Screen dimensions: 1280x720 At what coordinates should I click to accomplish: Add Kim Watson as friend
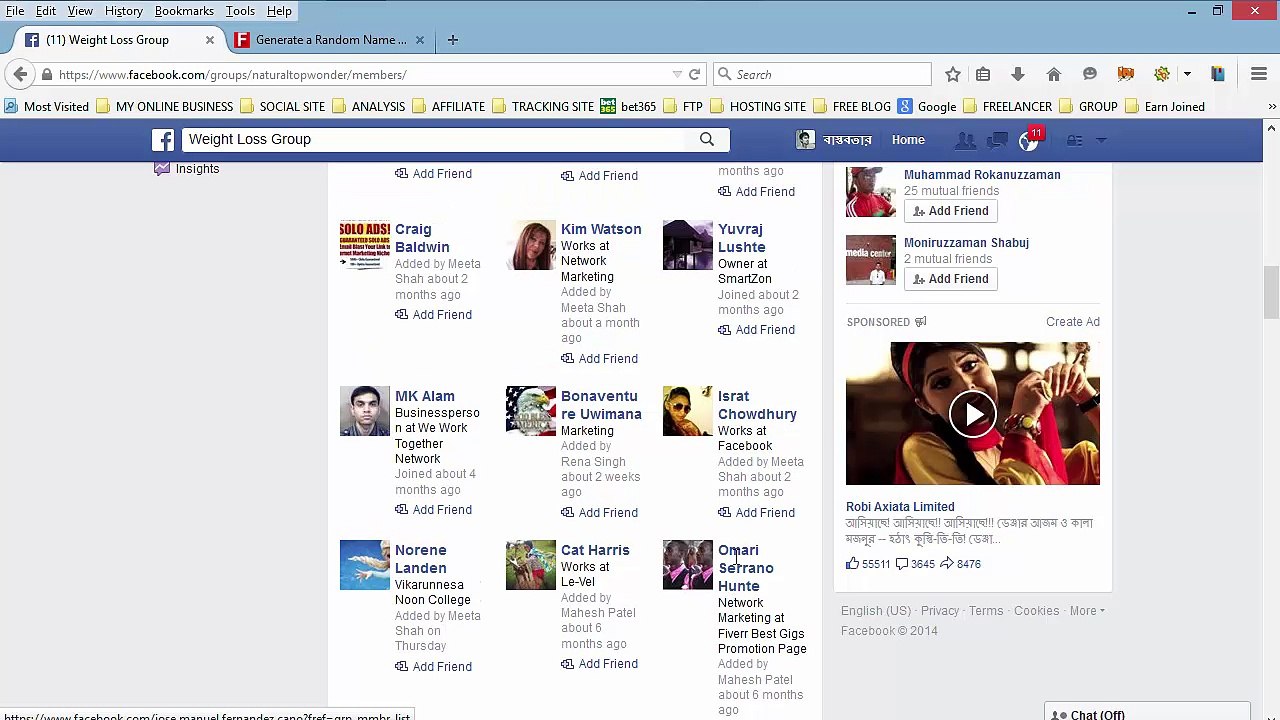599,358
